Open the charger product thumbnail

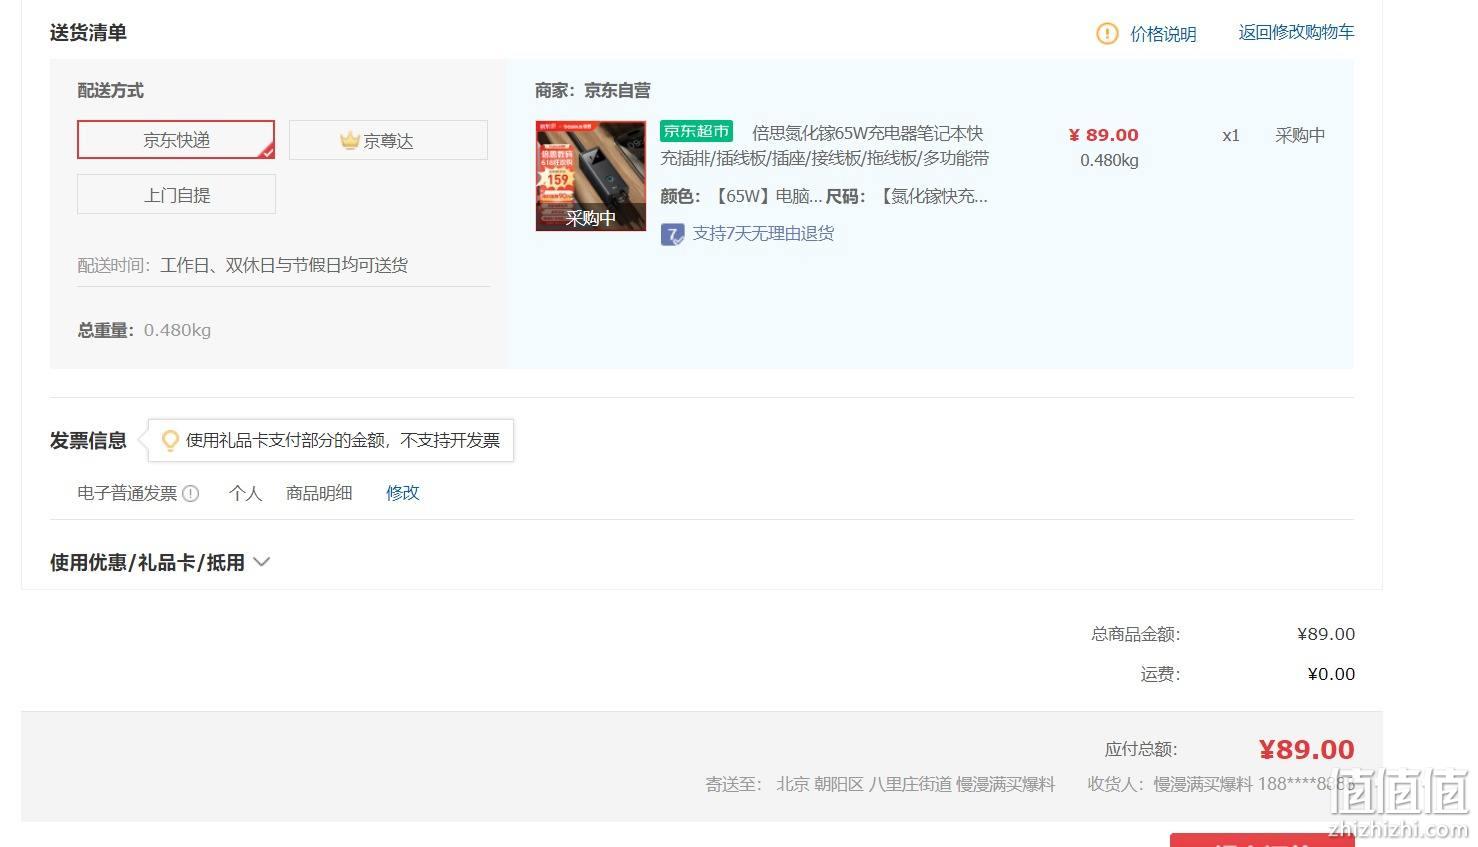click(x=591, y=176)
